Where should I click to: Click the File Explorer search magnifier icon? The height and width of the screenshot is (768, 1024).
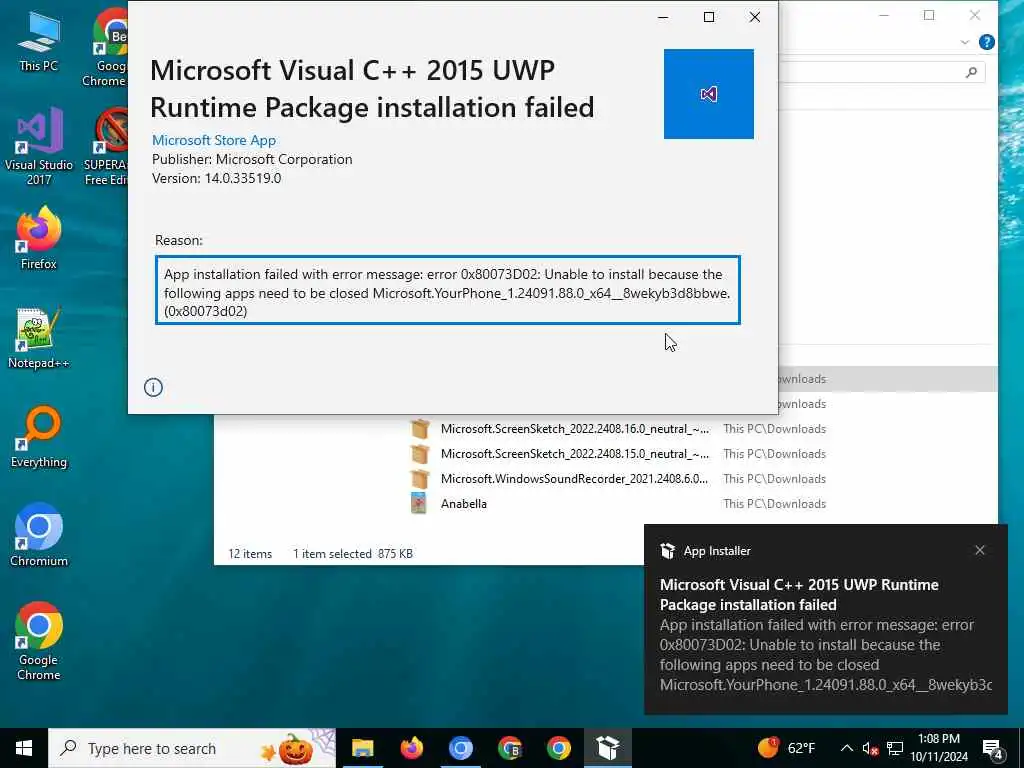972,72
